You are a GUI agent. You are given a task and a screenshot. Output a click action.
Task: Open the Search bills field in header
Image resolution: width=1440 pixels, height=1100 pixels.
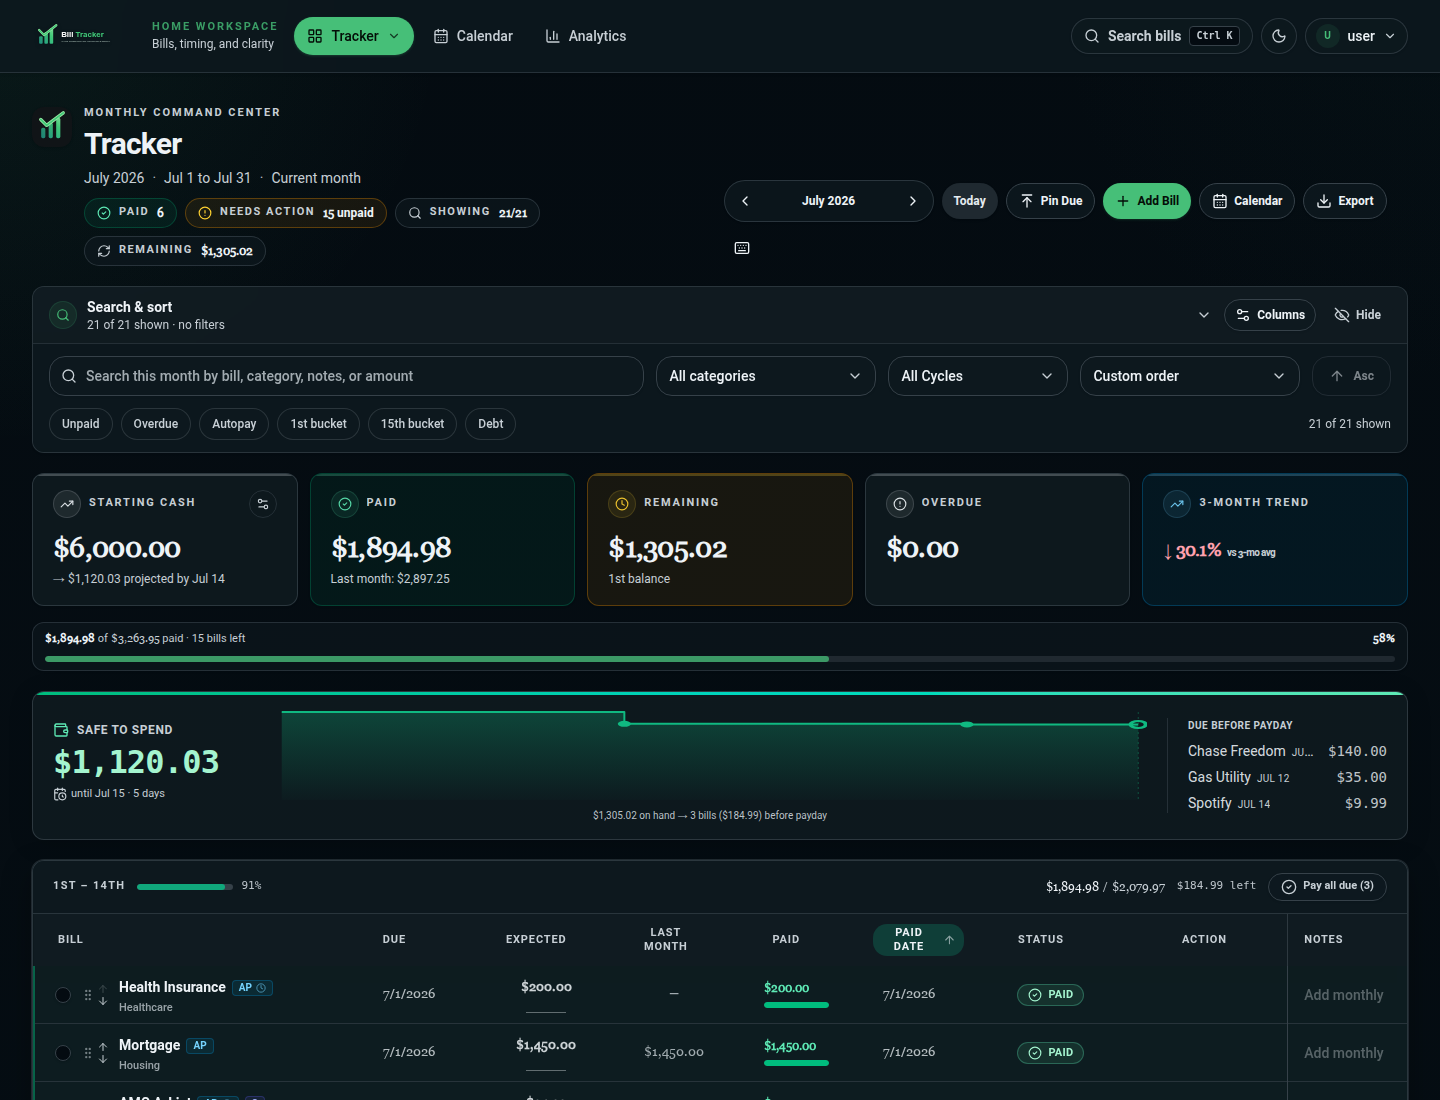(x=1161, y=36)
